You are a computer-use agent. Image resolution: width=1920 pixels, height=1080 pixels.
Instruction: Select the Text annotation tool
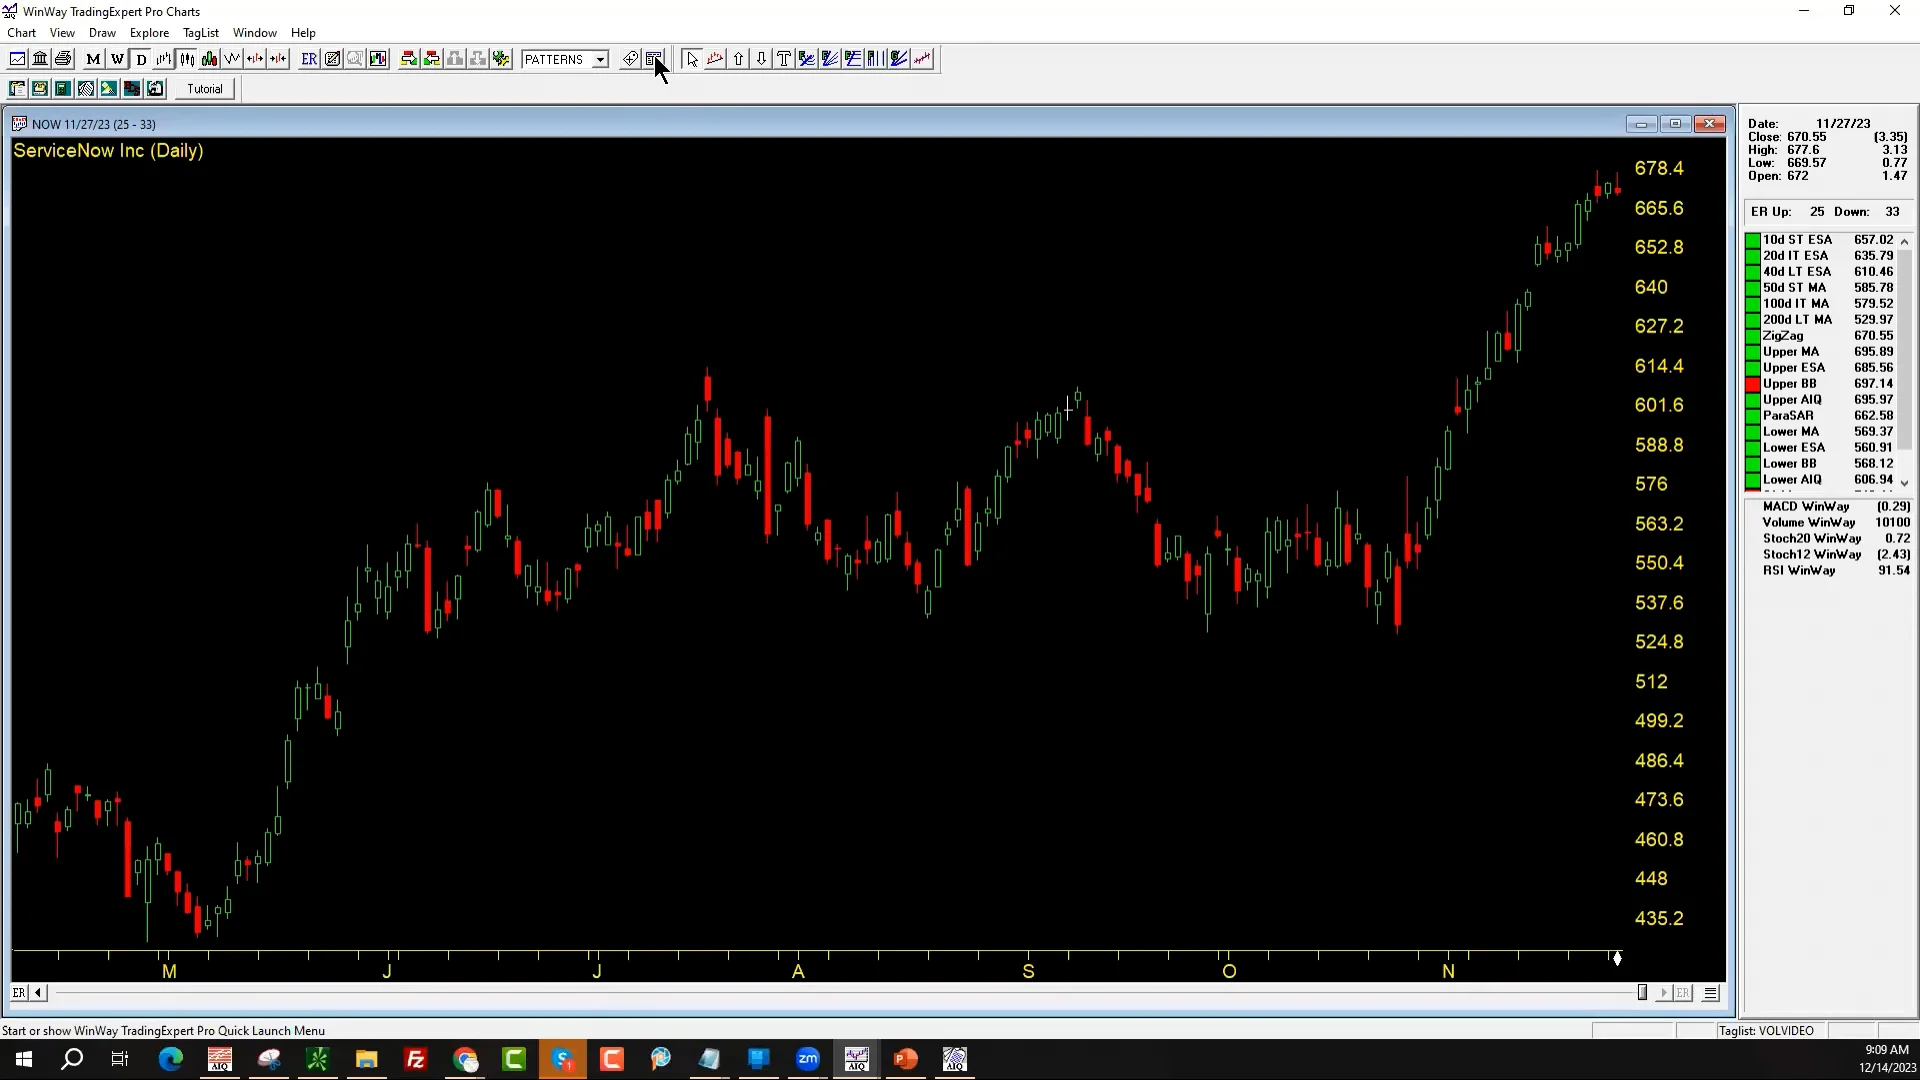[x=784, y=59]
